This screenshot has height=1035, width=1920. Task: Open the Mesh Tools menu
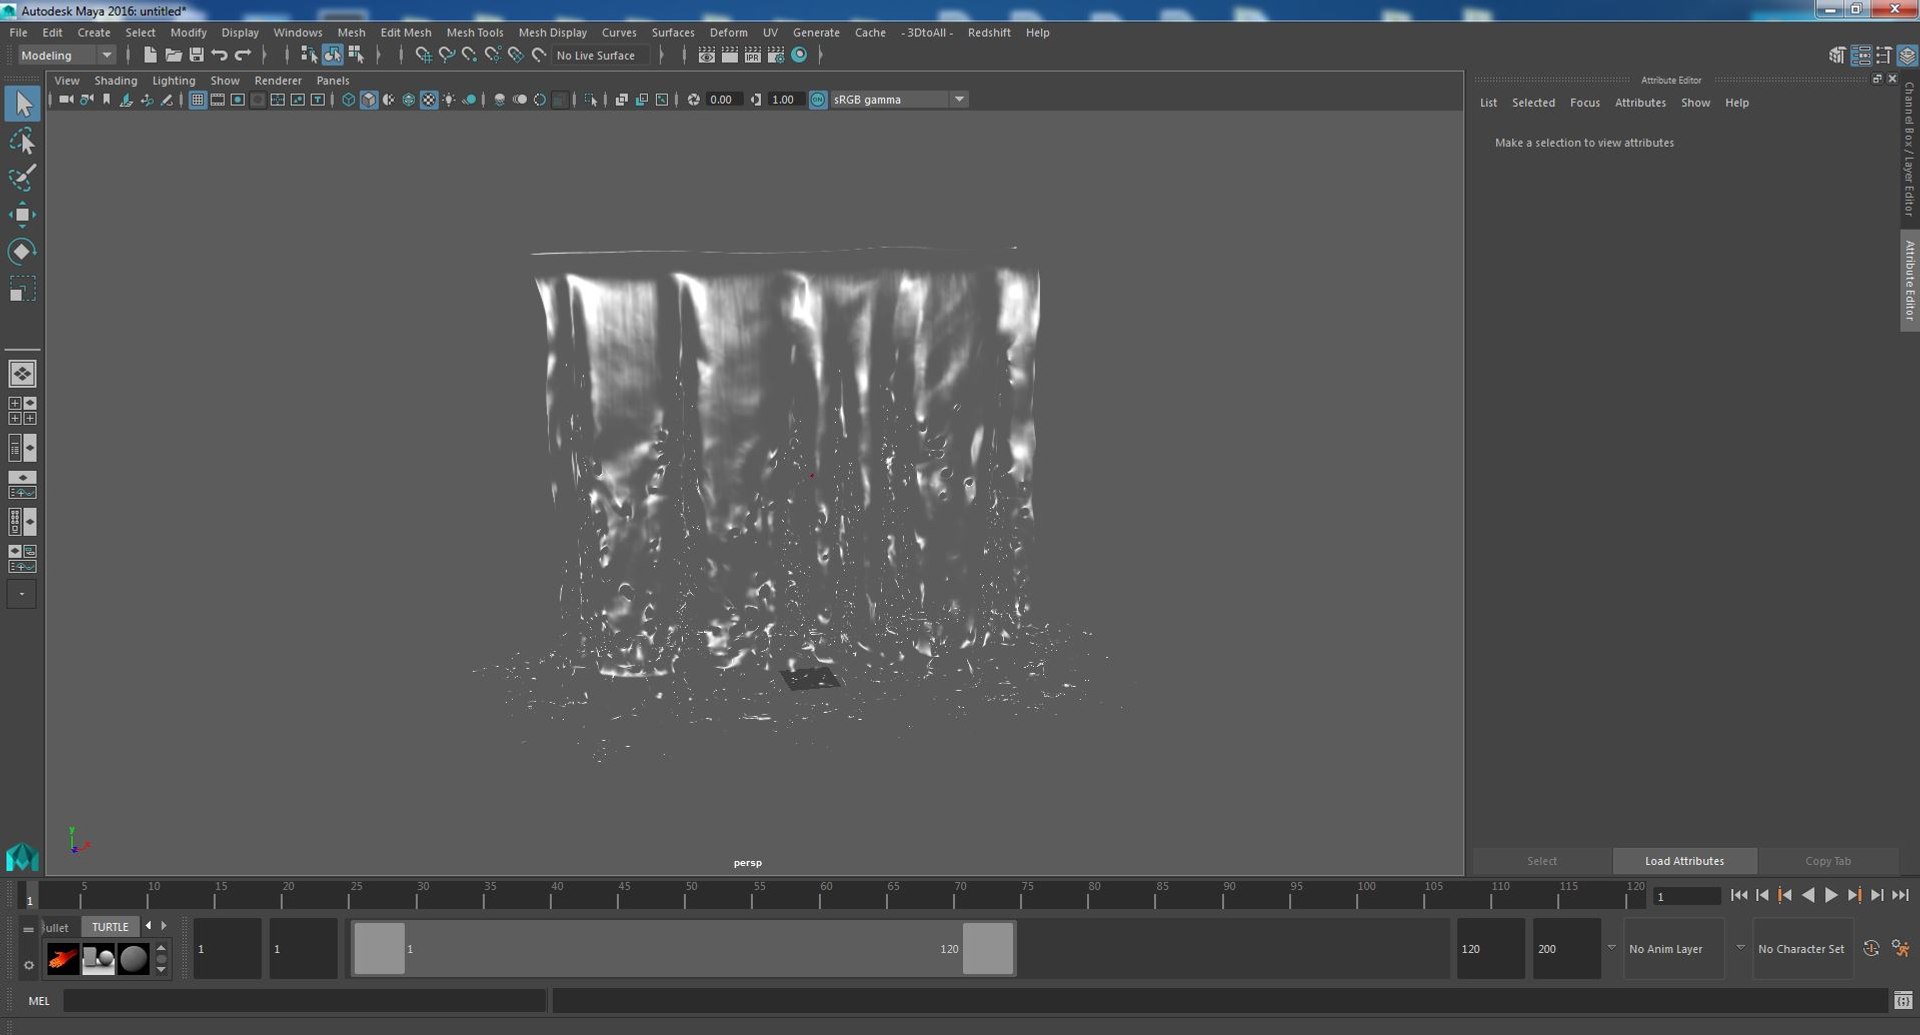click(474, 32)
